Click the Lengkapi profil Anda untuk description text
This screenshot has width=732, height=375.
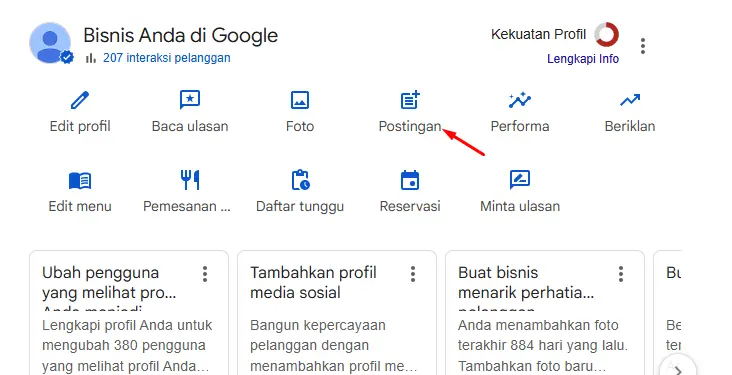(x=127, y=346)
